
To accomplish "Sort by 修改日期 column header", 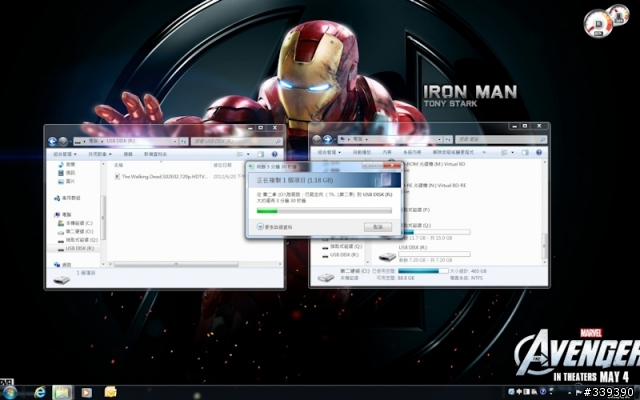I will coord(222,165).
